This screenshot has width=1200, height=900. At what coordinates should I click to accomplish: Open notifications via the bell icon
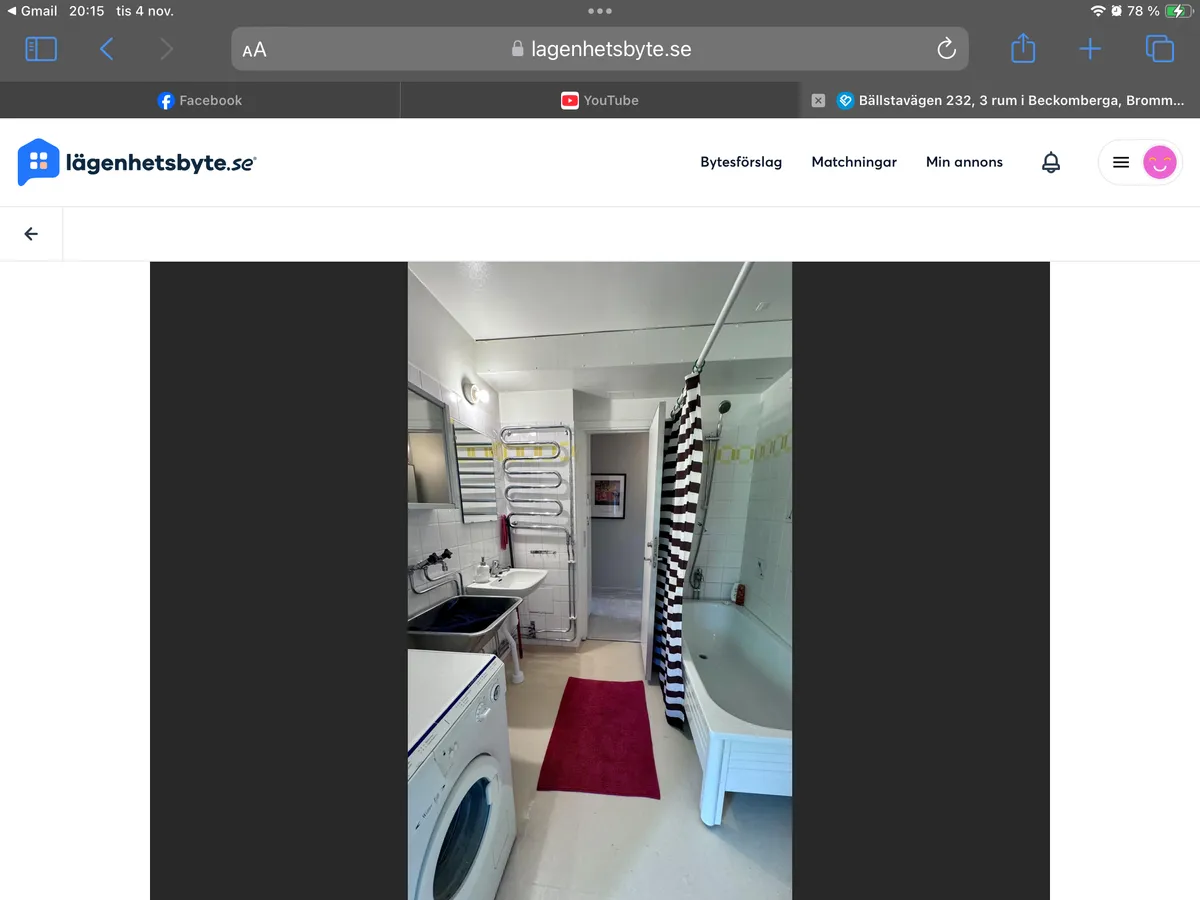pyautogui.click(x=1050, y=161)
